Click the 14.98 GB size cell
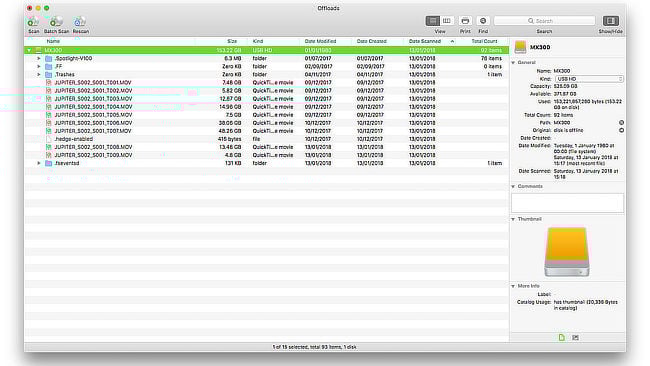The image size is (650, 366). (230, 107)
